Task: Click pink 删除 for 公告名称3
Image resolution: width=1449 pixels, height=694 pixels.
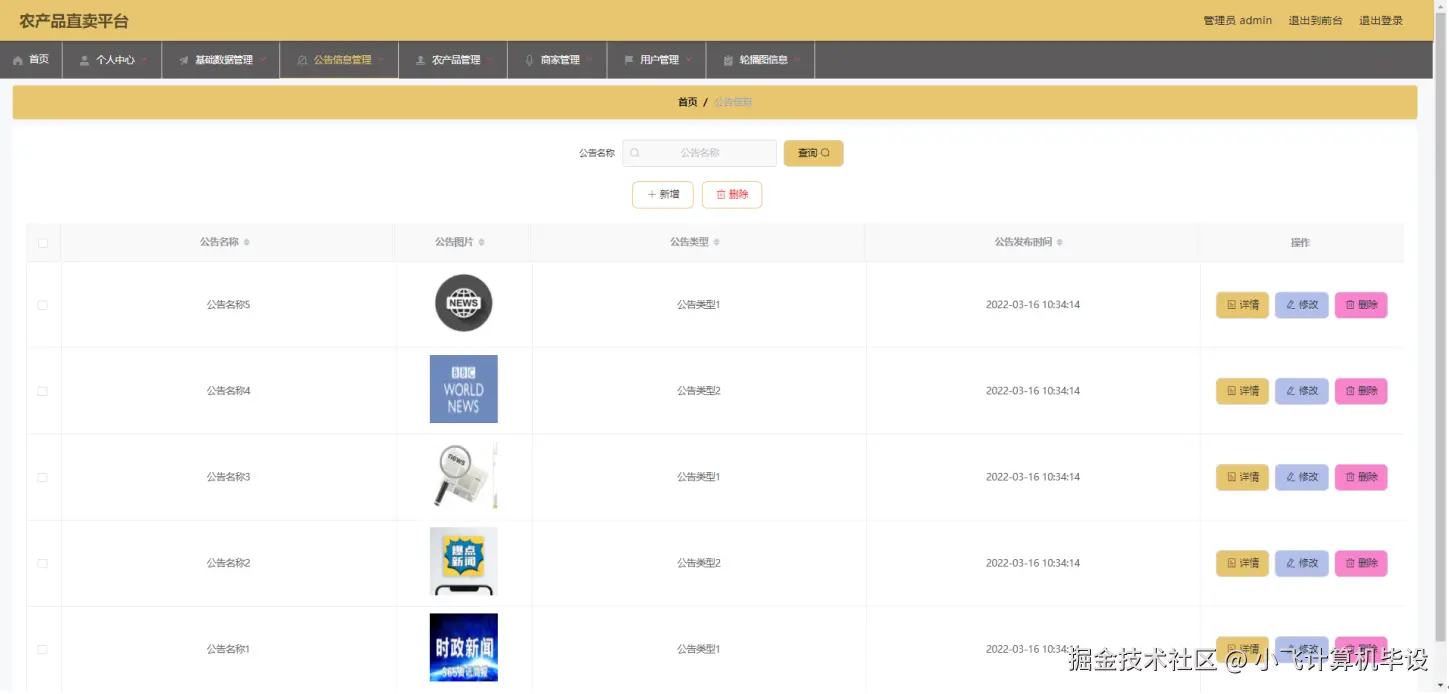Action: click(1361, 477)
